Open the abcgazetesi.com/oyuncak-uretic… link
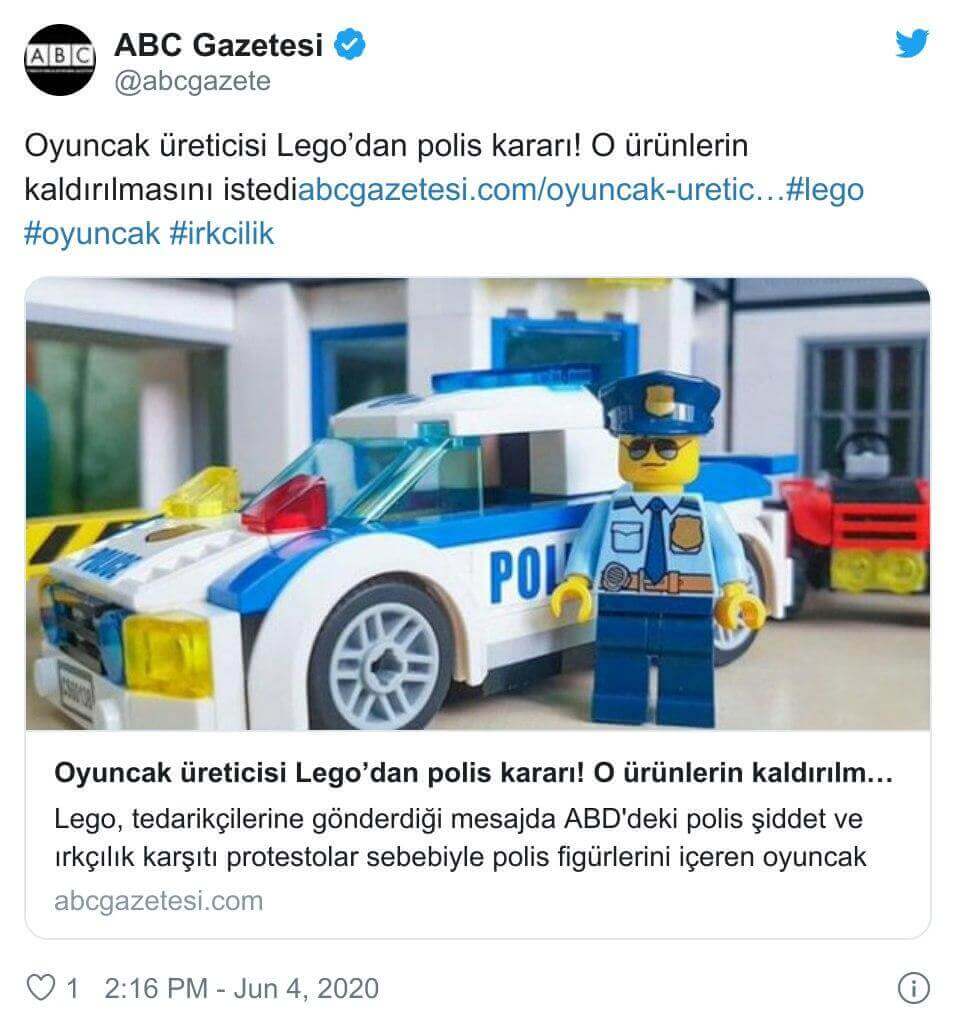 pyautogui.click(x=540, y=189)
